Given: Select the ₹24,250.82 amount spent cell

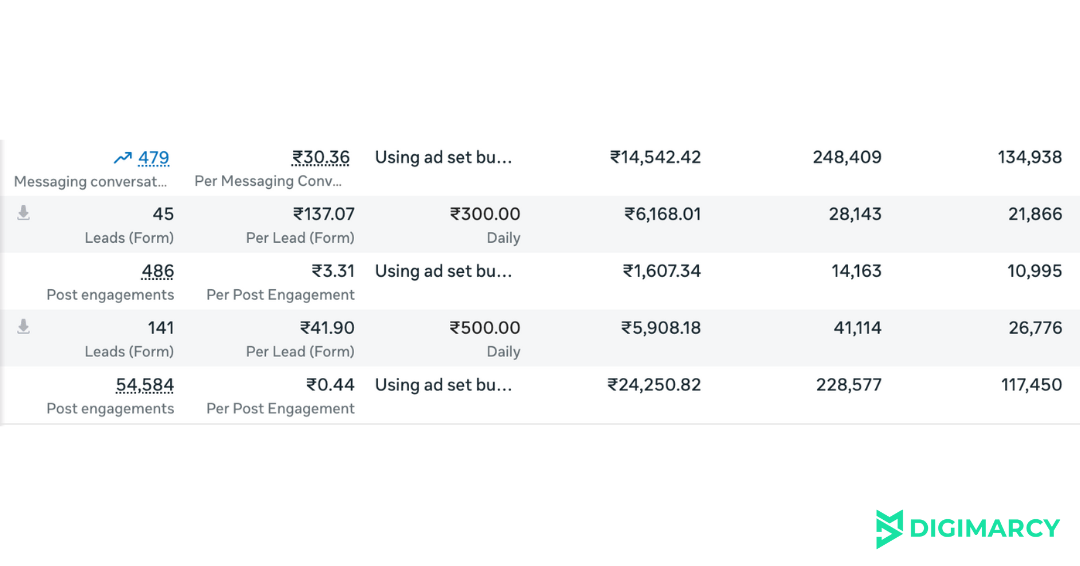Looking at the screenshot, I should pos(655,385).
